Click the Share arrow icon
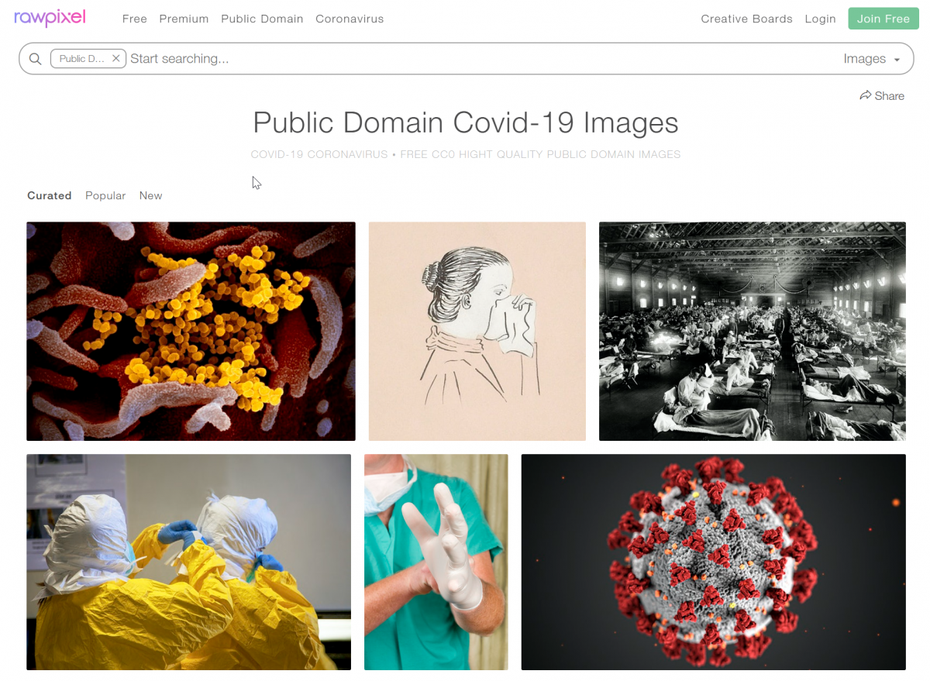This screenshot has width=930, height=681. click(x=865, y=96)
